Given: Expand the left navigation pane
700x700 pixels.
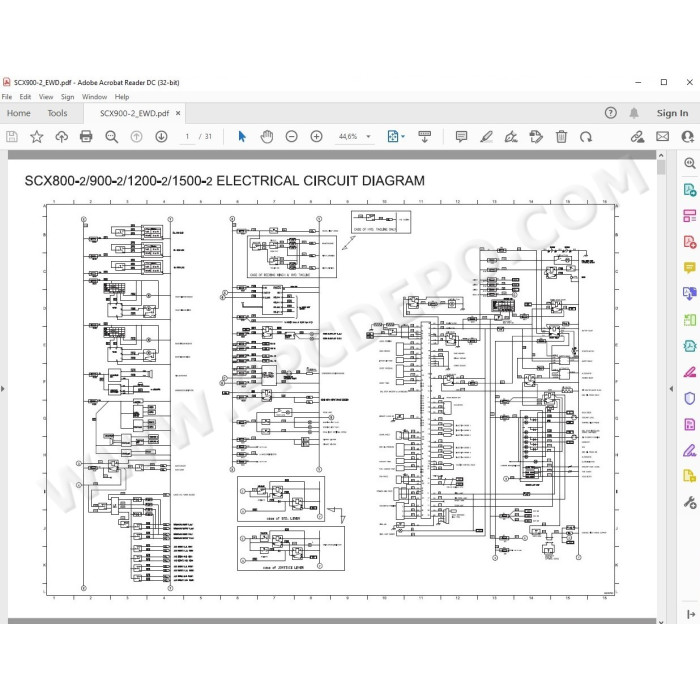Looking at the screenshot, I should 3,389.
